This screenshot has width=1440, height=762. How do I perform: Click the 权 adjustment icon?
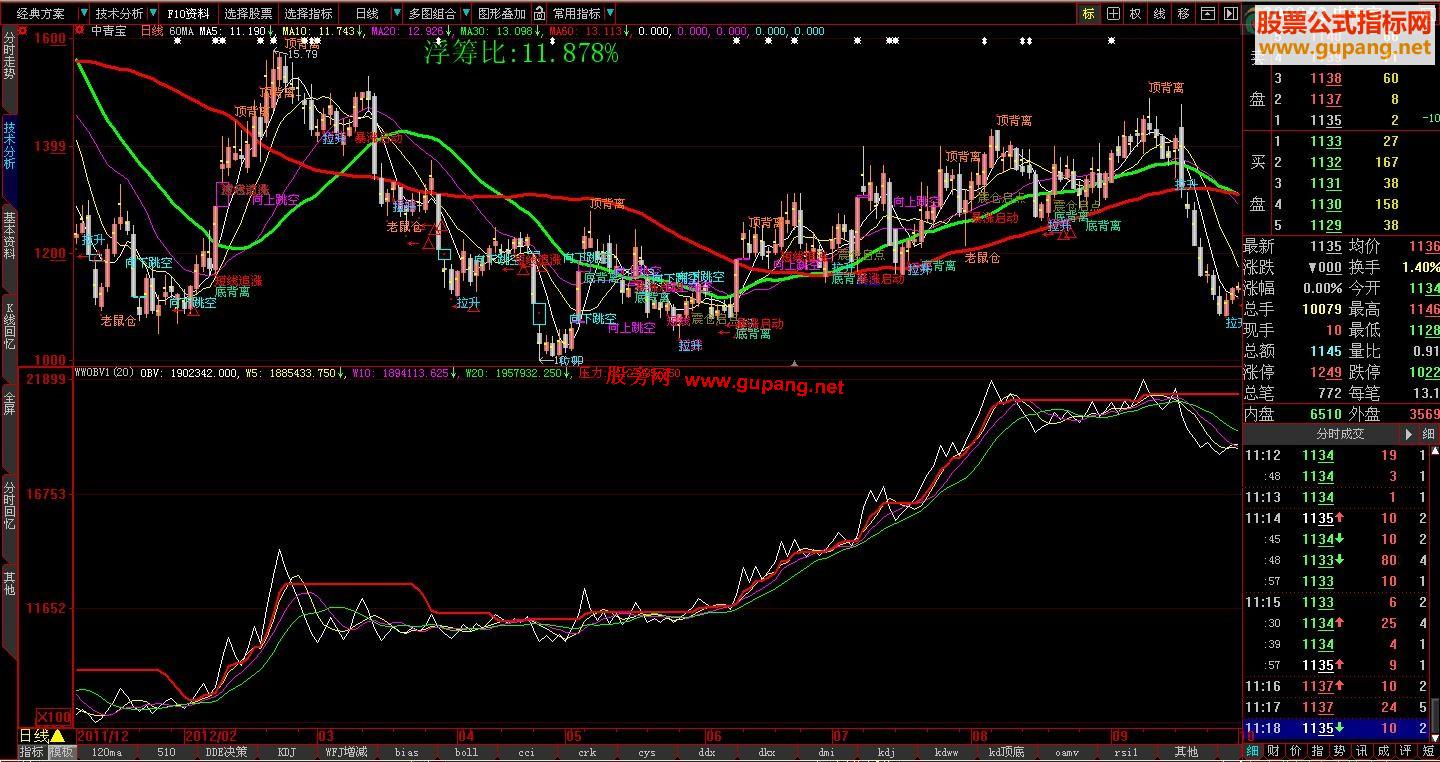[x=1136, y=14]
